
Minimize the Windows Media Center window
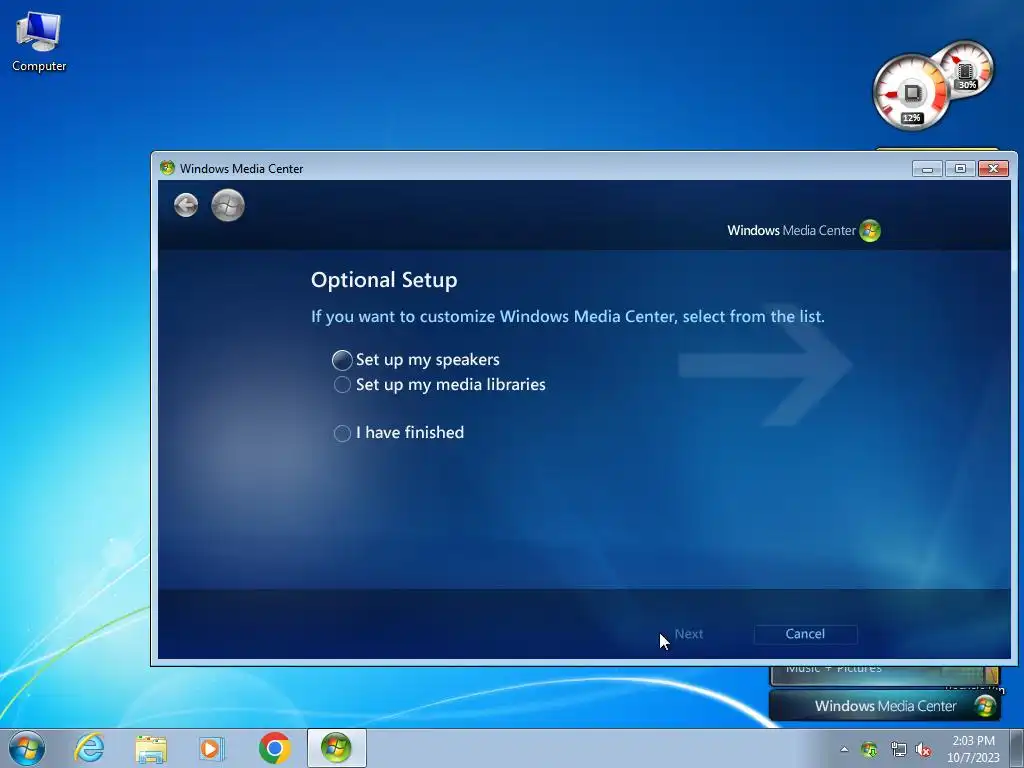(927, 168)
